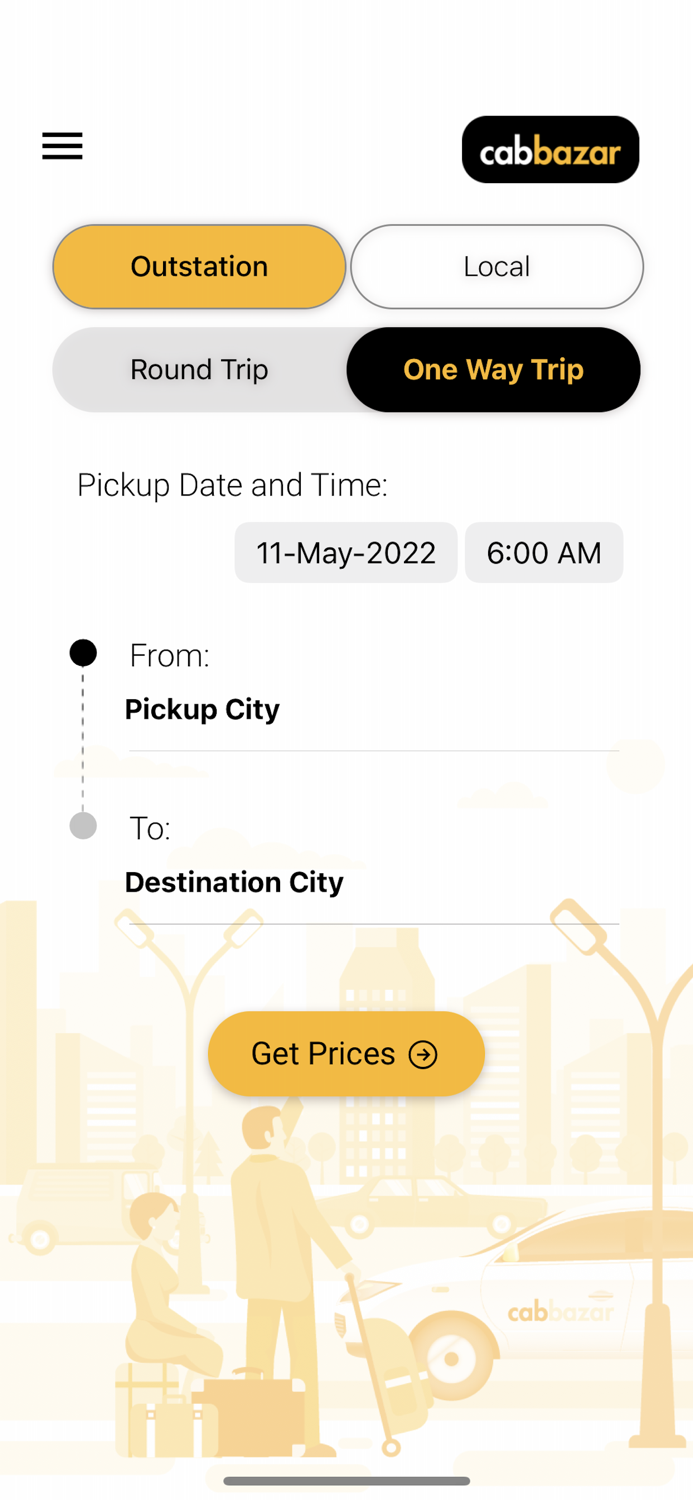This screenshot has height=1500, width=693.
Task: Tap the arrow icon inside Get Prices
Action: [x=424, y=1054]
